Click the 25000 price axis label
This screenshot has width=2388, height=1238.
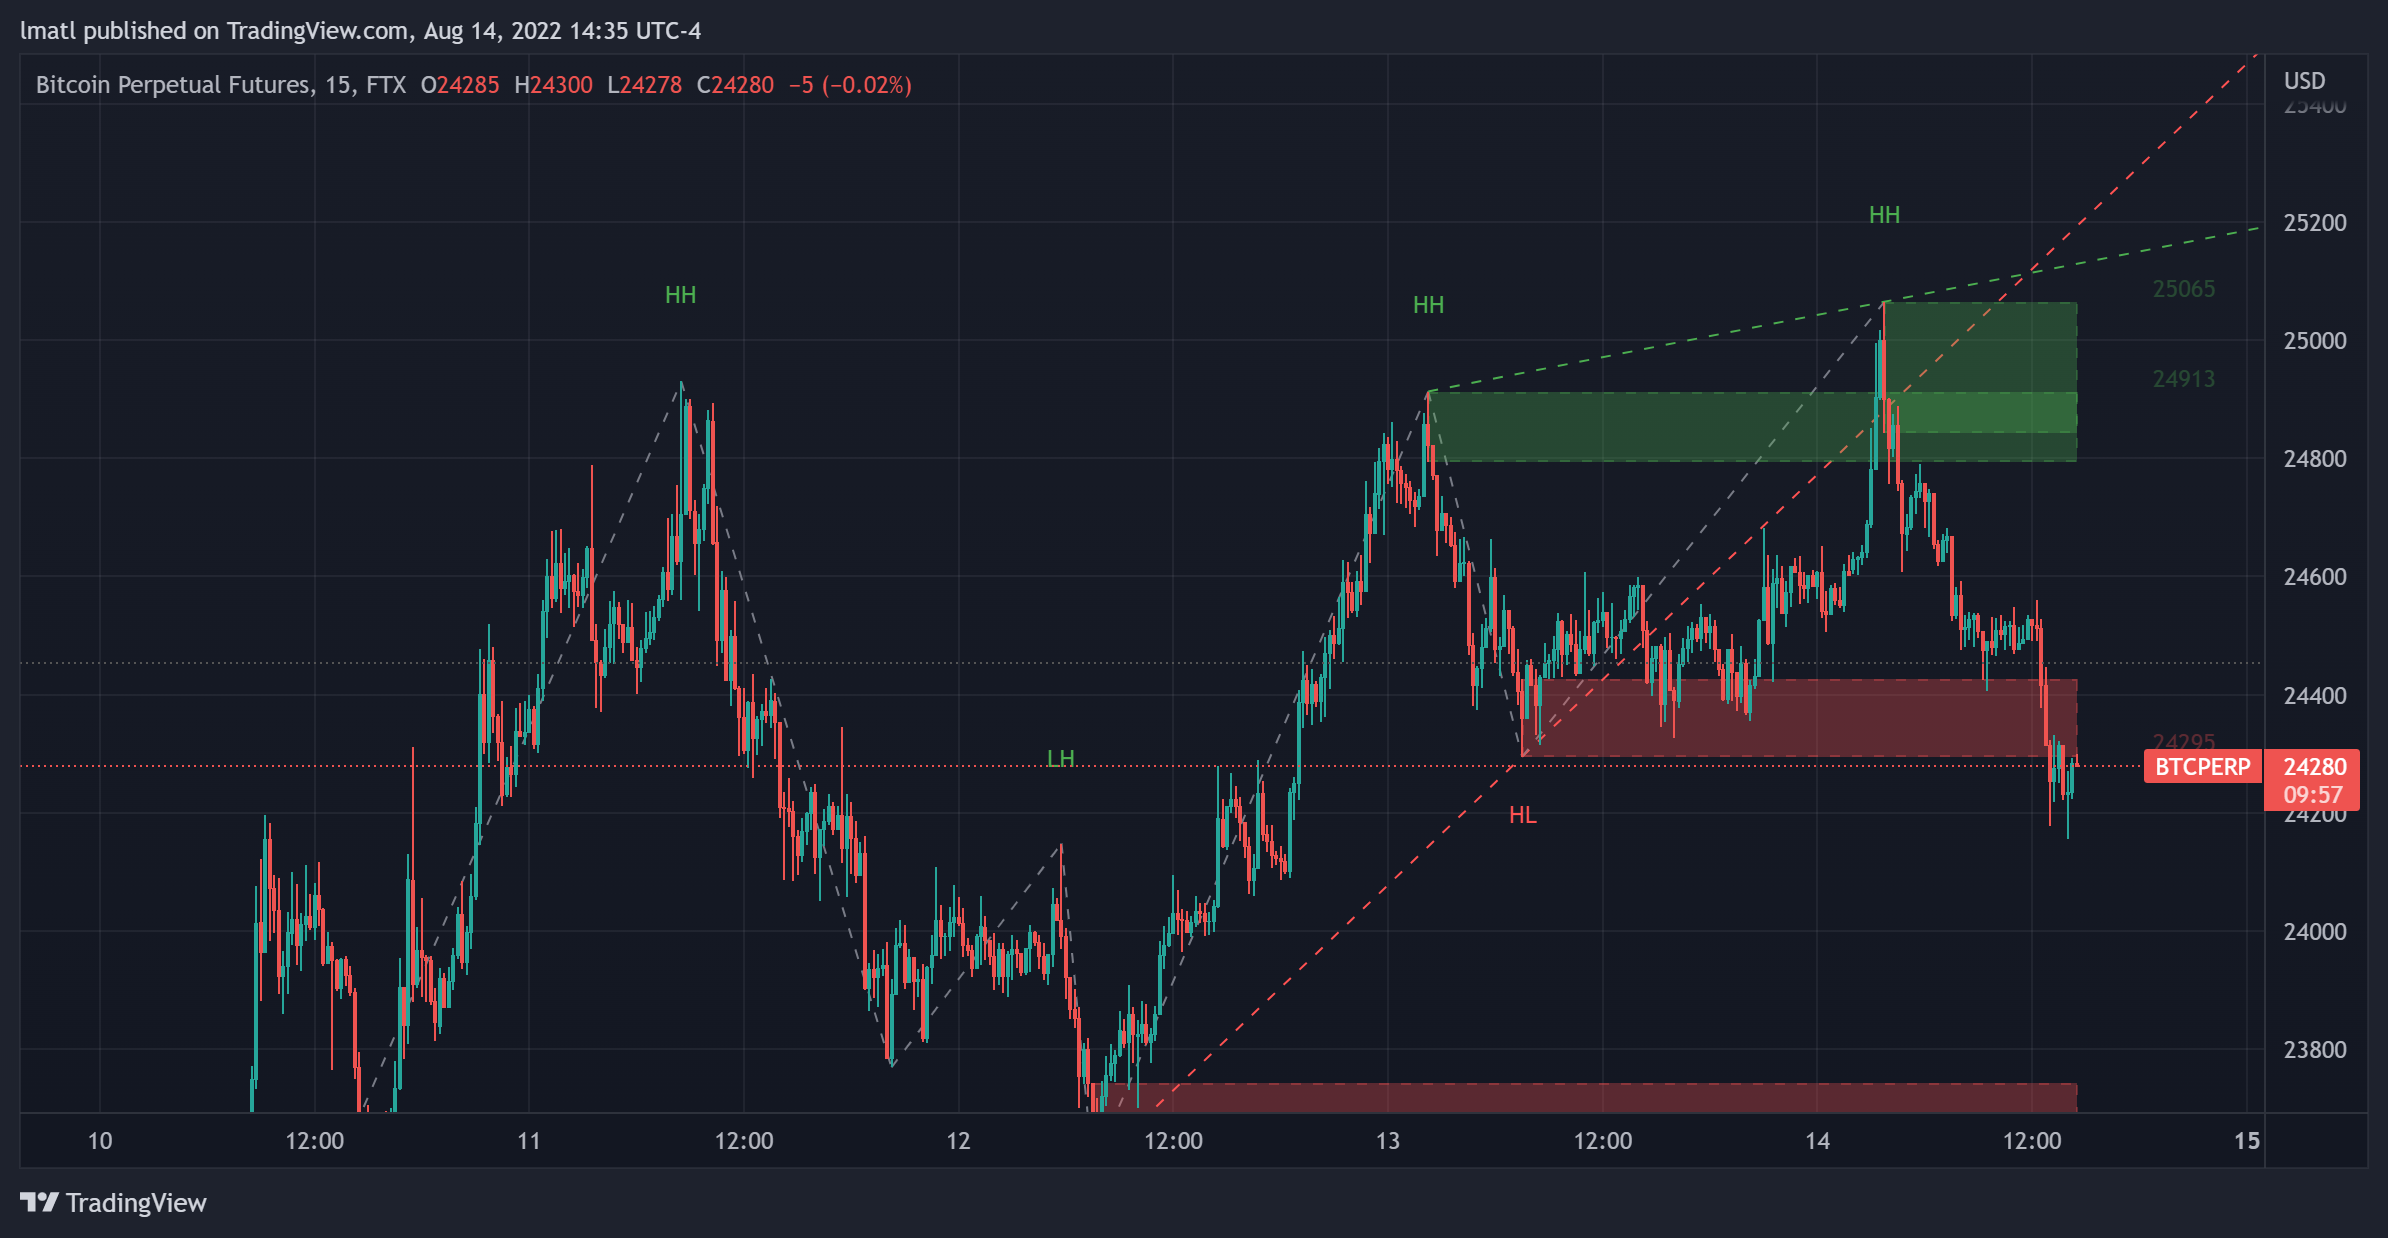(x=2314, y=341)
